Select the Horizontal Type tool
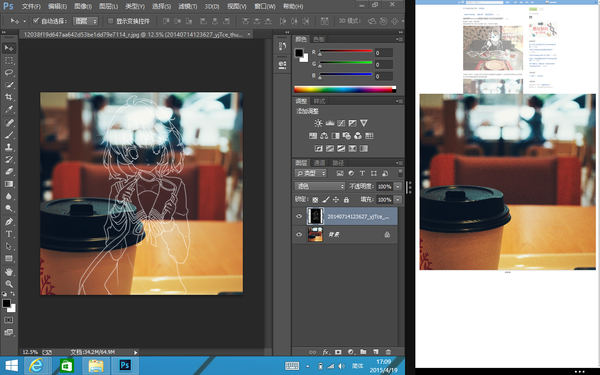 [9, 234]
